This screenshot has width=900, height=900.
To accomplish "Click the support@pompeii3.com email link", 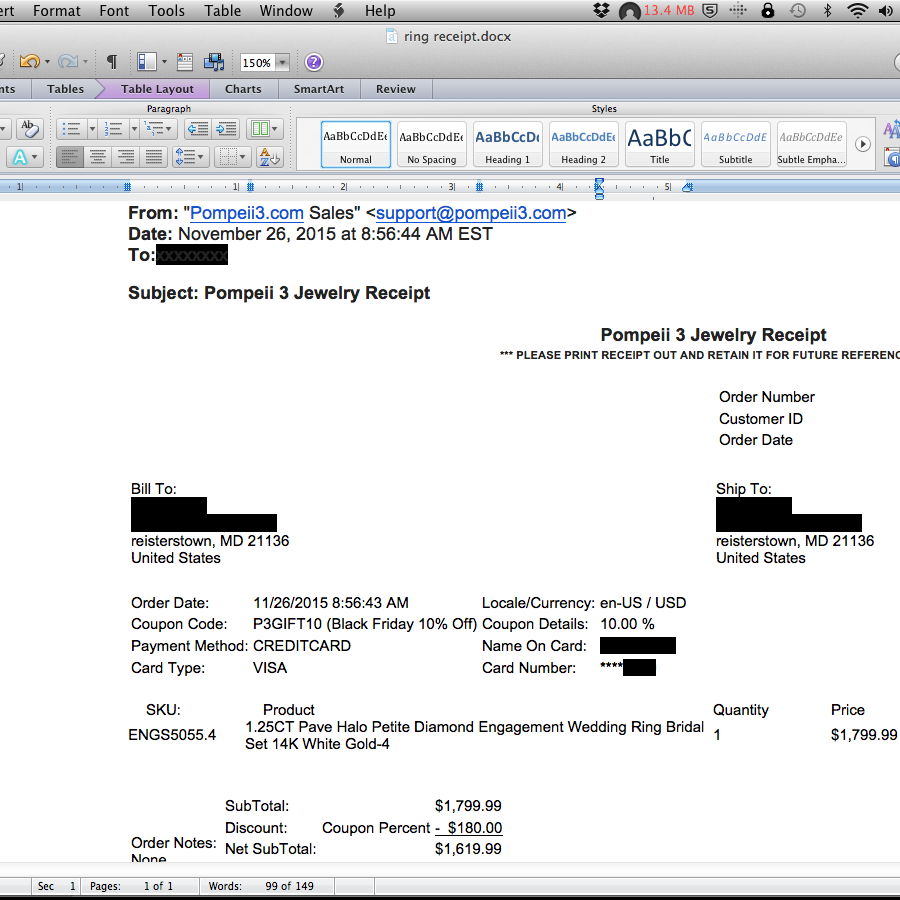I will tap(471, 213).
